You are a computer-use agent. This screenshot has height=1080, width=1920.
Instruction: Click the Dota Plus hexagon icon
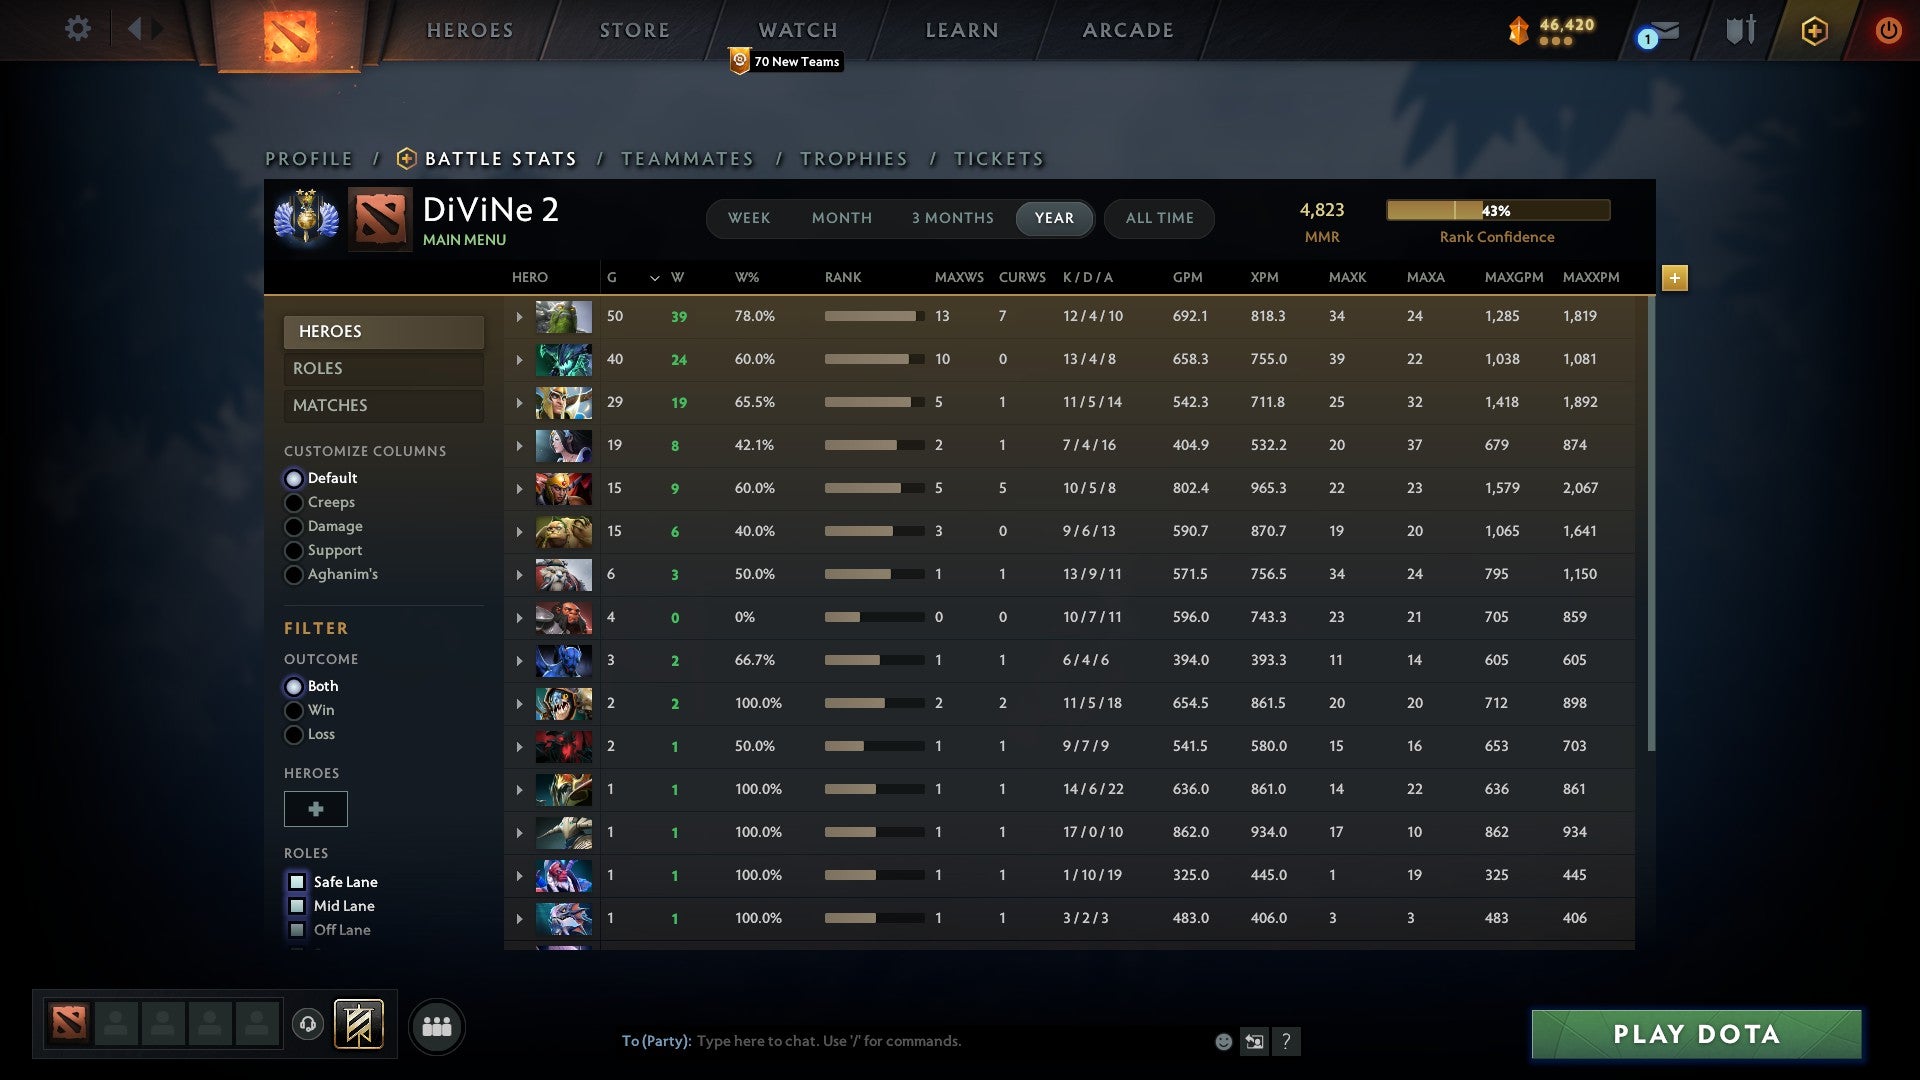(x=1814, y=30)
